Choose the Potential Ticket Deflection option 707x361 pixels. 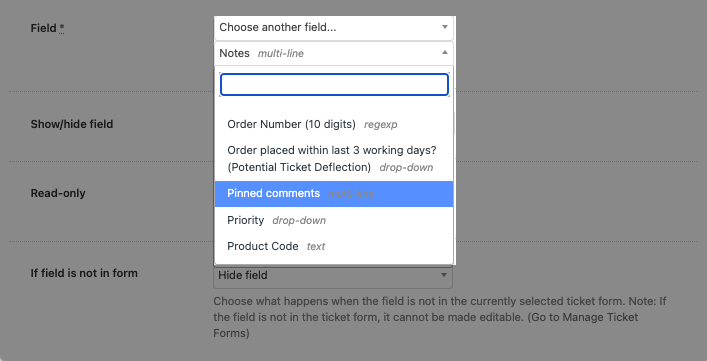334,159
